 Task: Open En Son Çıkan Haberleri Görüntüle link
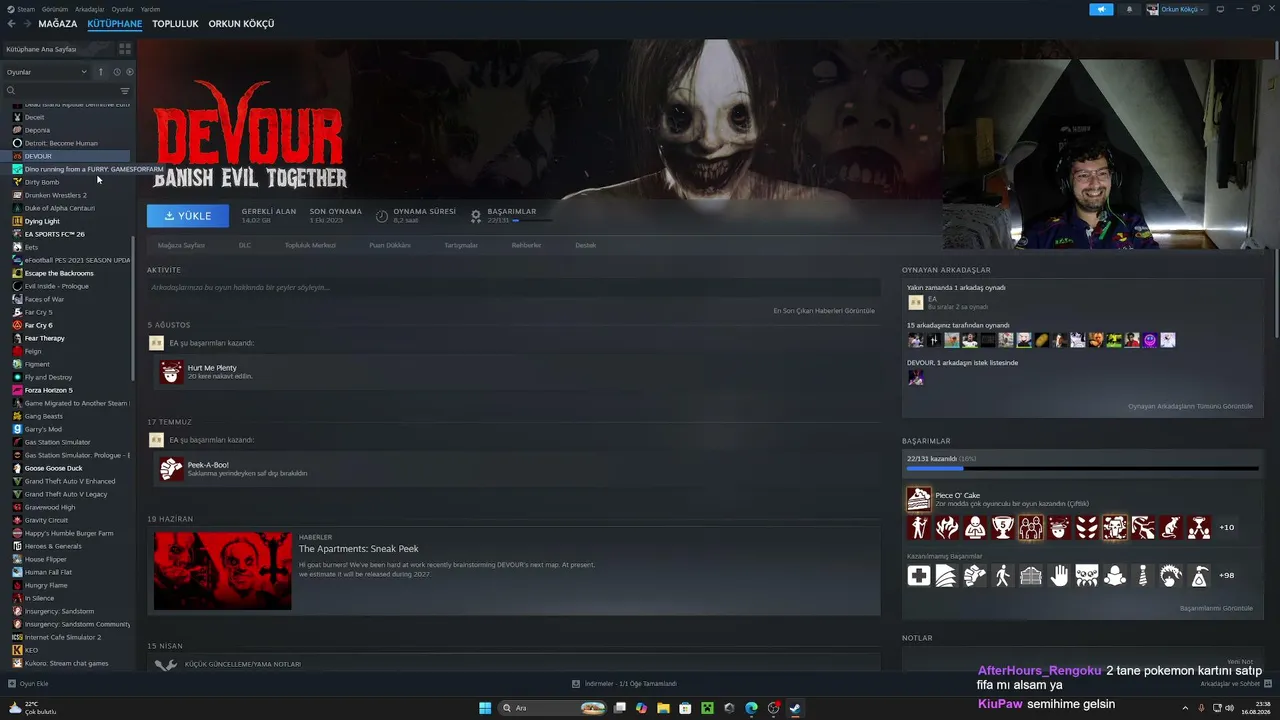pos(824,311)
